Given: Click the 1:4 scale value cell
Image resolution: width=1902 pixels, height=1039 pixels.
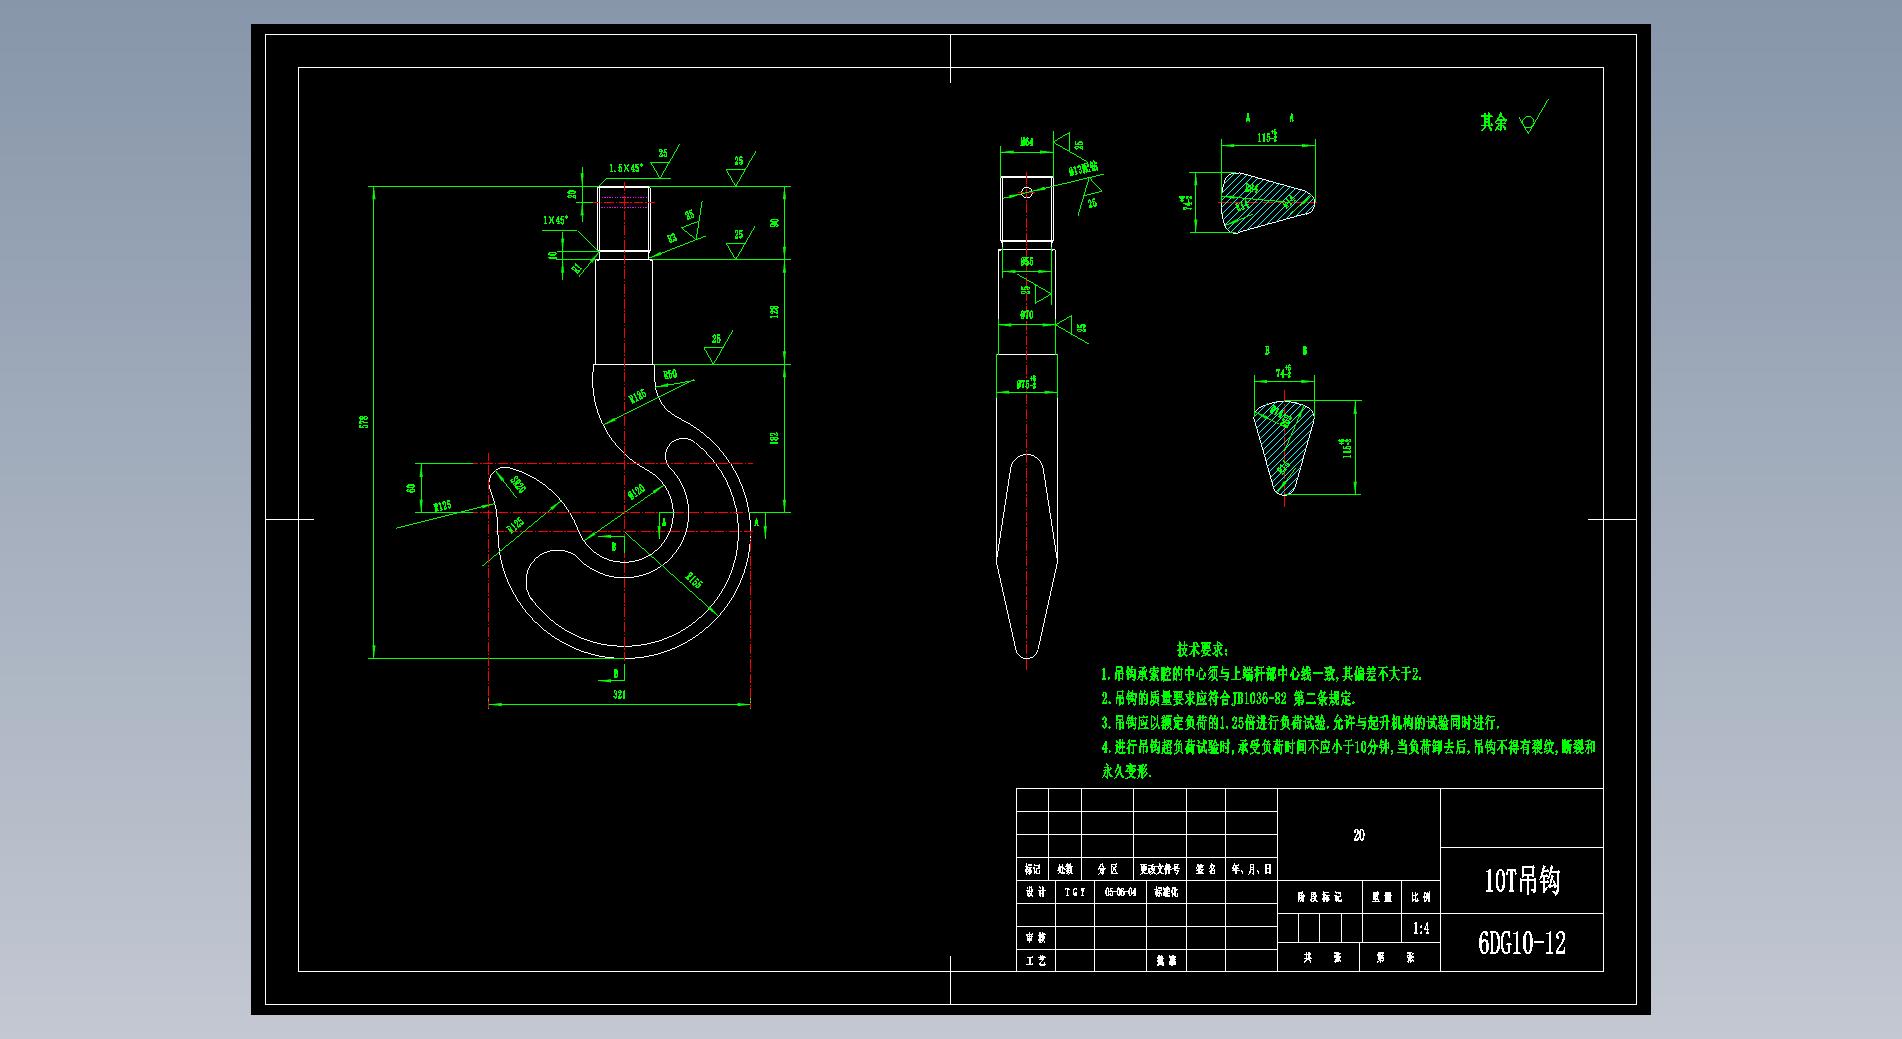Looking at the screenshot, I should pos(1420,929).
